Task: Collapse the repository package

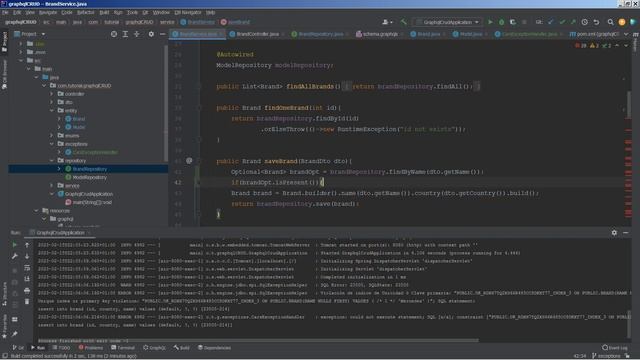Action: pyautogui.click(x=52, y=160)
